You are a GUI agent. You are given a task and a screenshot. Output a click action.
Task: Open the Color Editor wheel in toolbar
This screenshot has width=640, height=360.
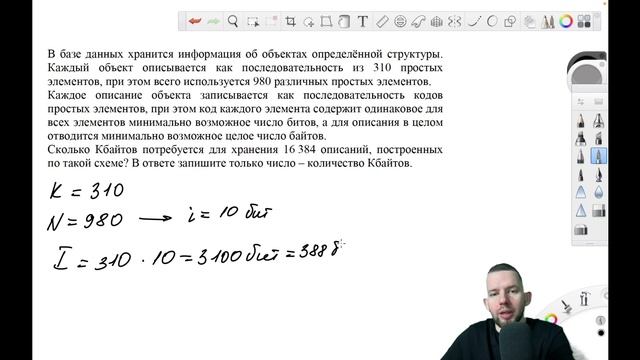pos(566,21)
